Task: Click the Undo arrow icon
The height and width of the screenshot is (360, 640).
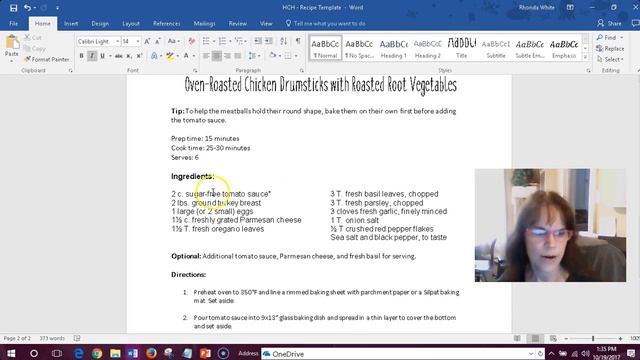Action: [x=27, y=7]
